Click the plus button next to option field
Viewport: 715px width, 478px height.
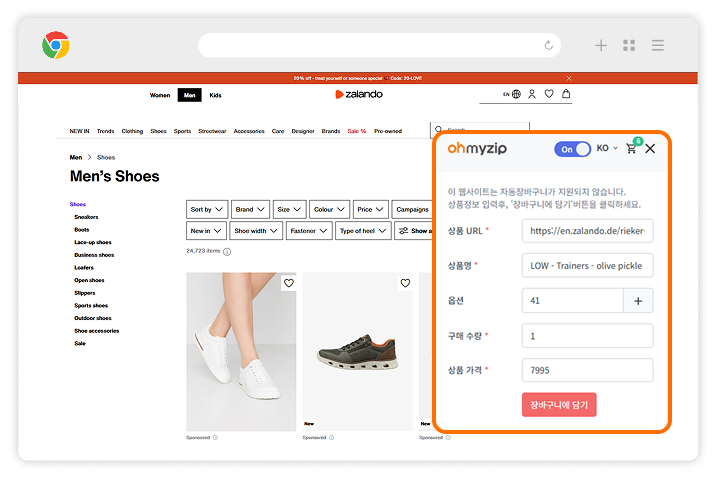637,300
